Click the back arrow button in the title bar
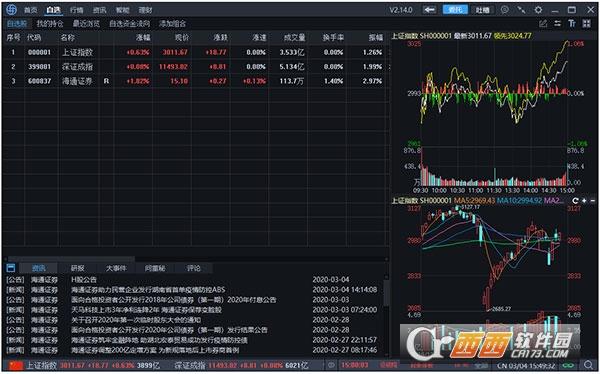 point(430,10)
